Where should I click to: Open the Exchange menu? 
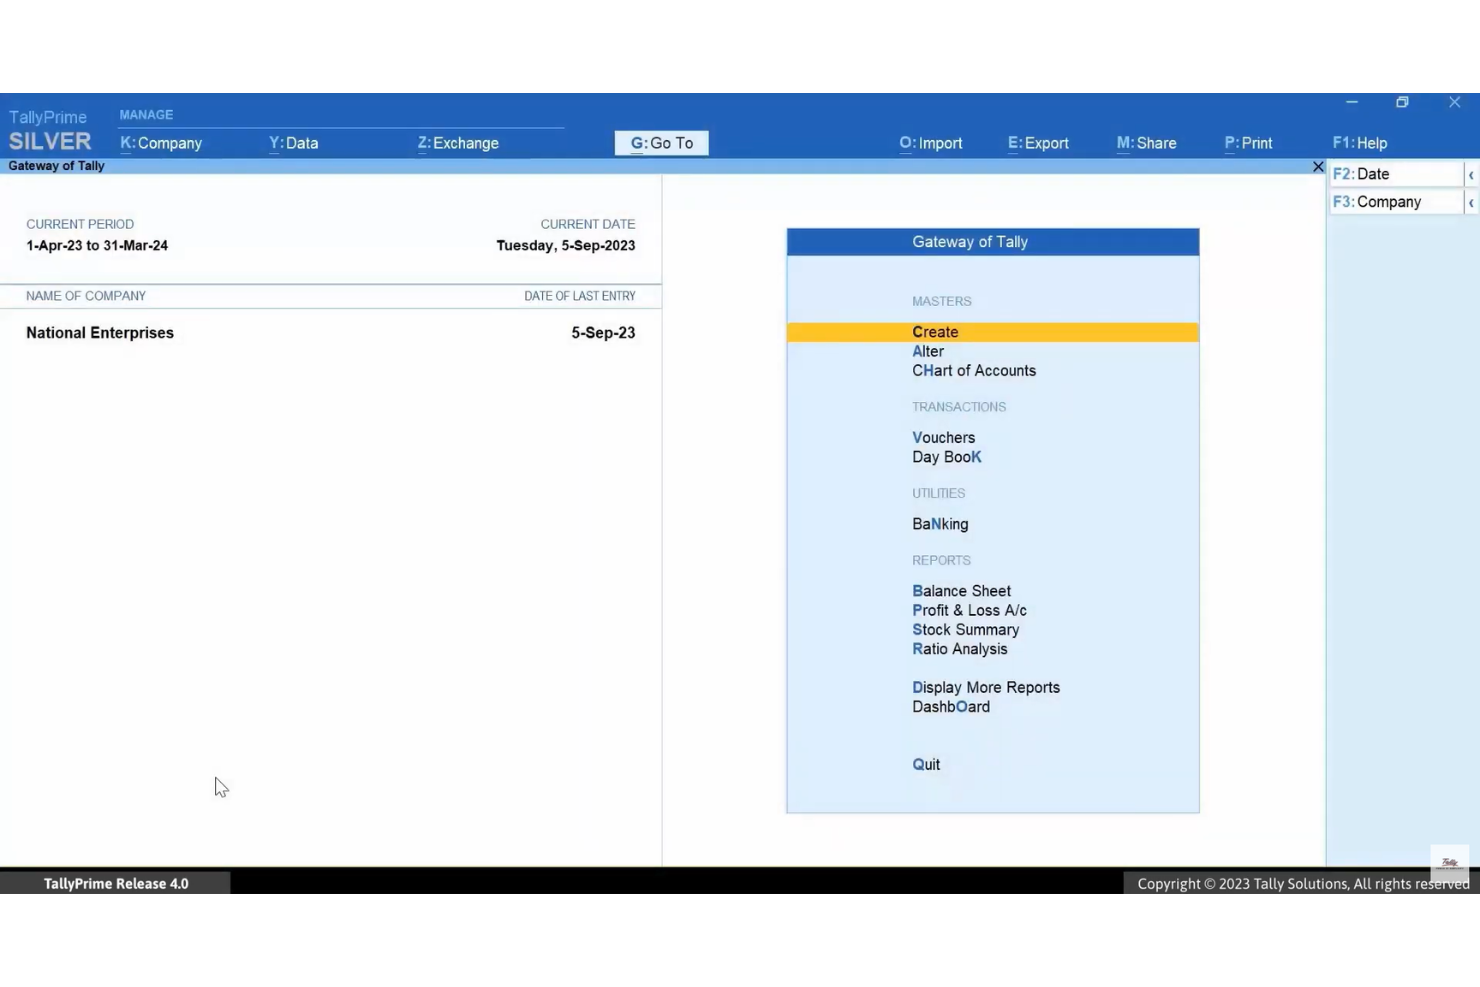tap(458, 143)
